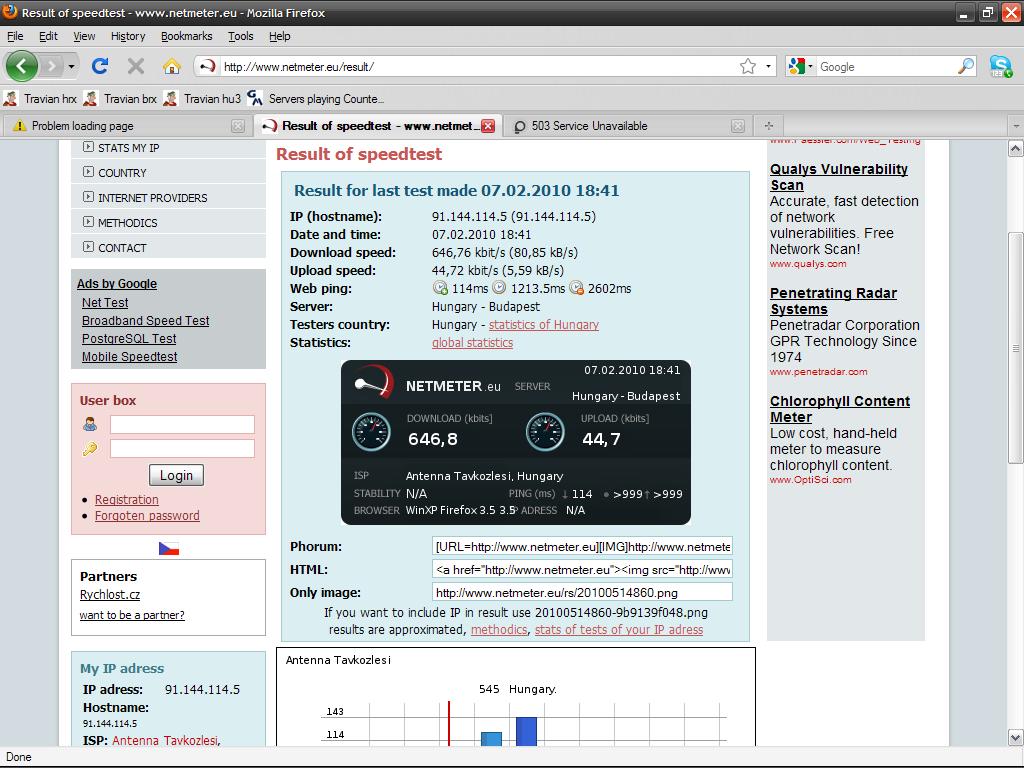The height and width of the screenshot is (768, 1024).
Task: Open the Travian hrx bookmark
Action: (40, 99)
